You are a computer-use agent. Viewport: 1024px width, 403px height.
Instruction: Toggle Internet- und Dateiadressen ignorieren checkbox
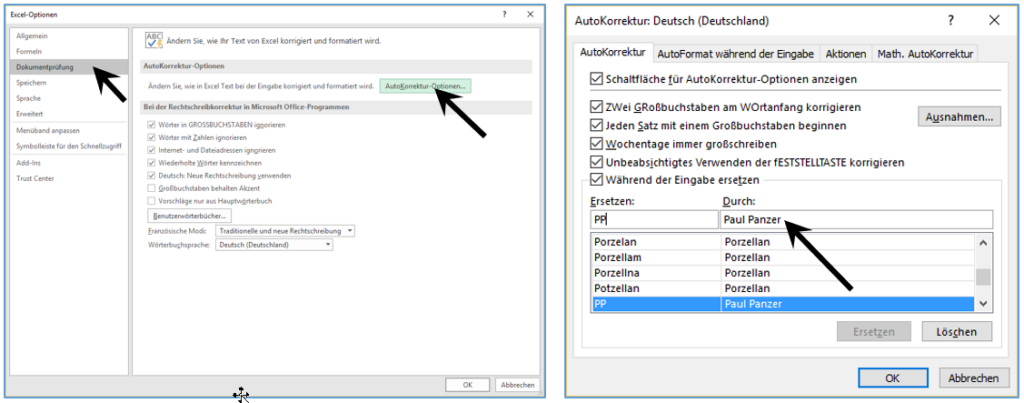point(152,150)
